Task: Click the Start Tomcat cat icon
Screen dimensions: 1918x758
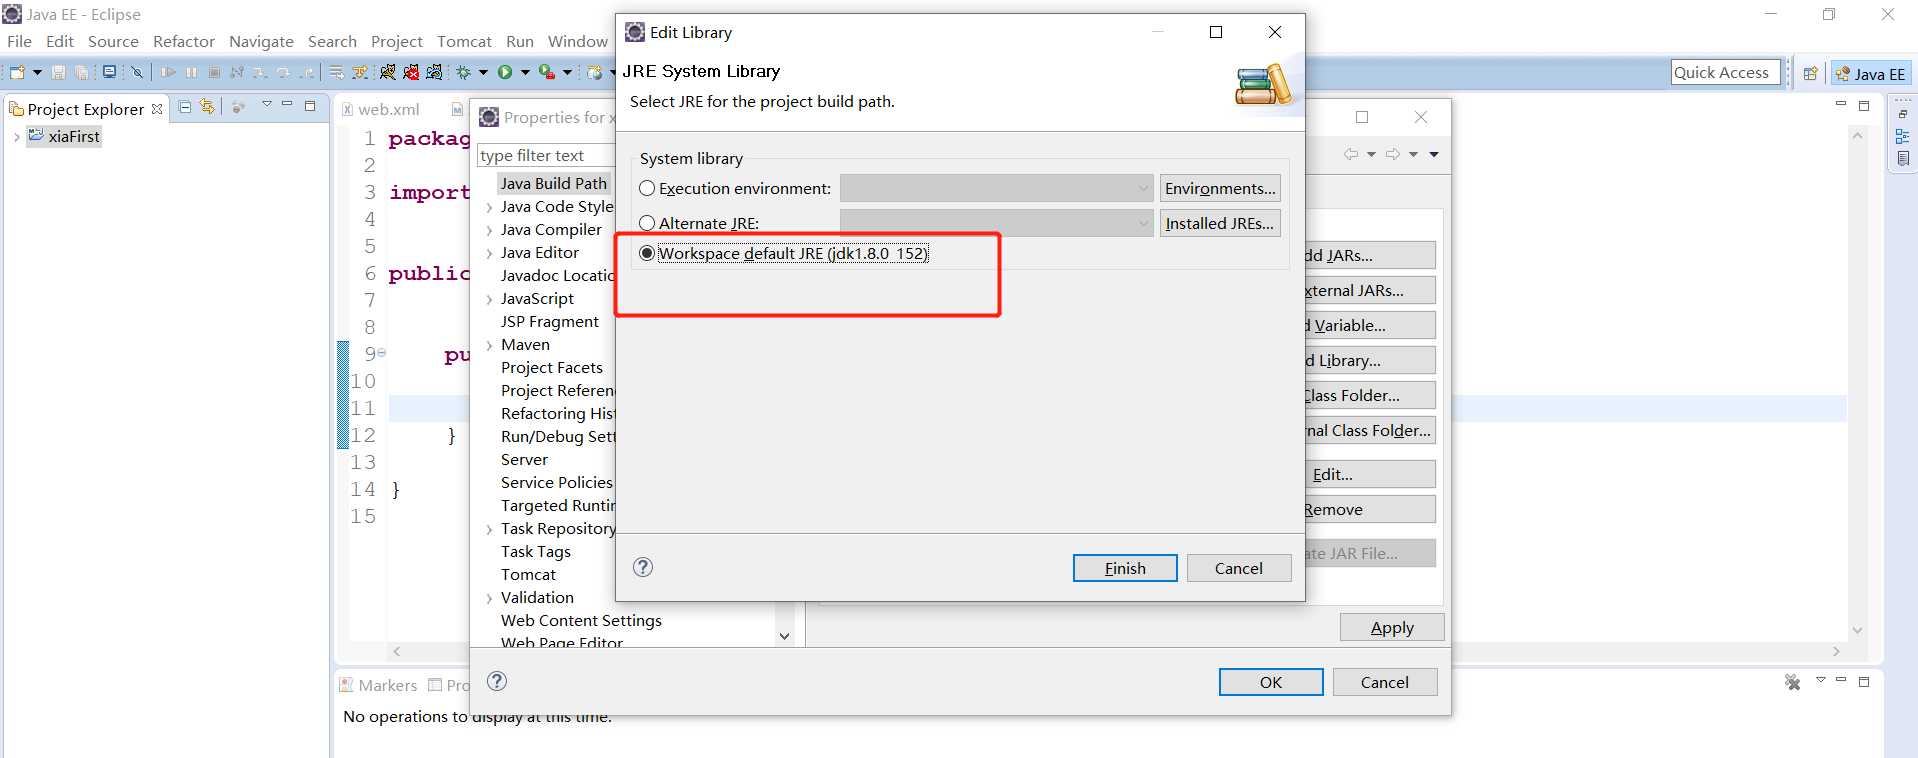Action: tap(387, 72)
